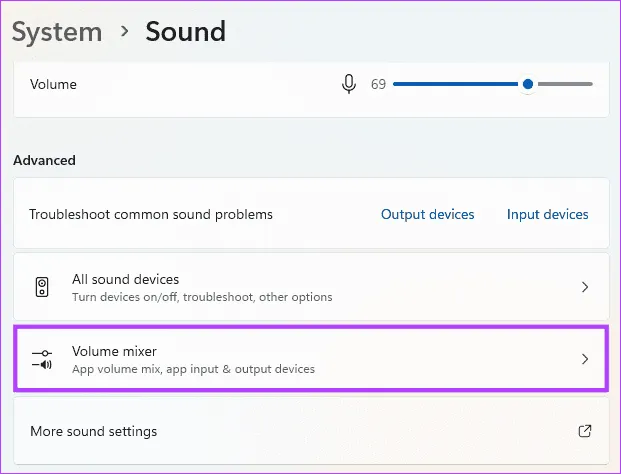Troubleshoot Input devices

click(x=547, y=214)
